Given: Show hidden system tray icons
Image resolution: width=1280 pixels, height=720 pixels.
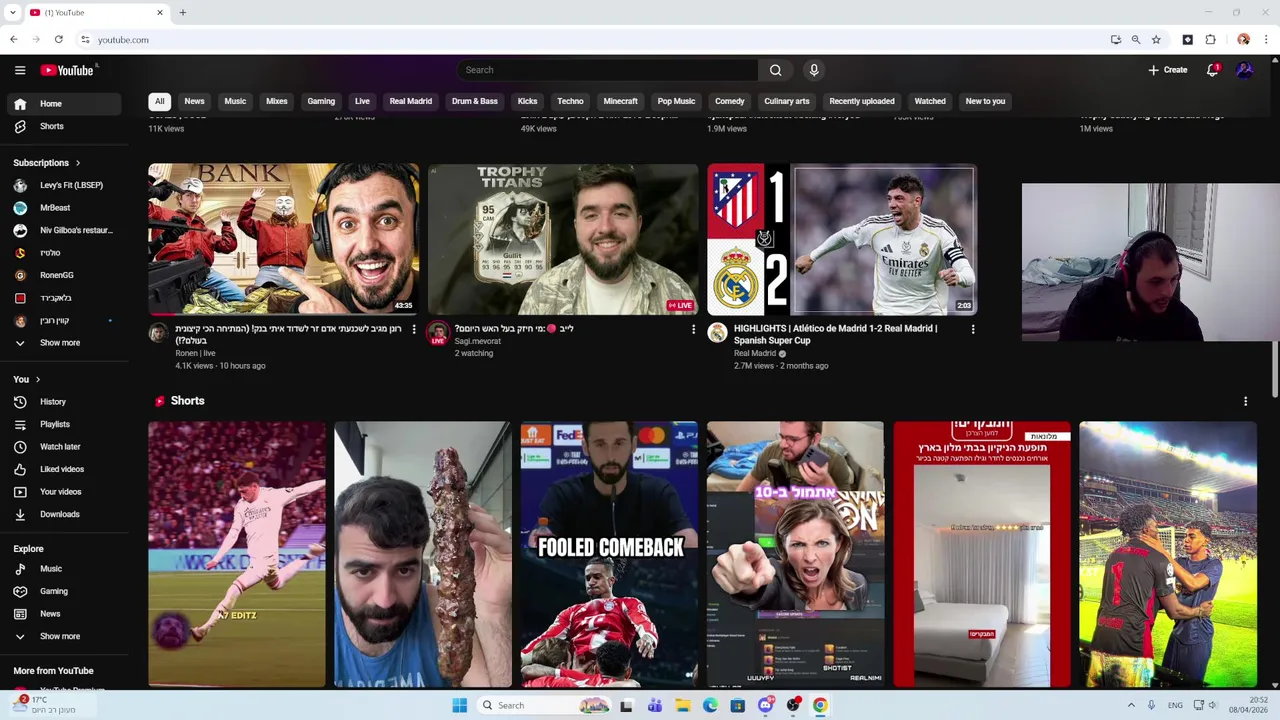Looking at the screenshot, I should [x=1131, y=705].
